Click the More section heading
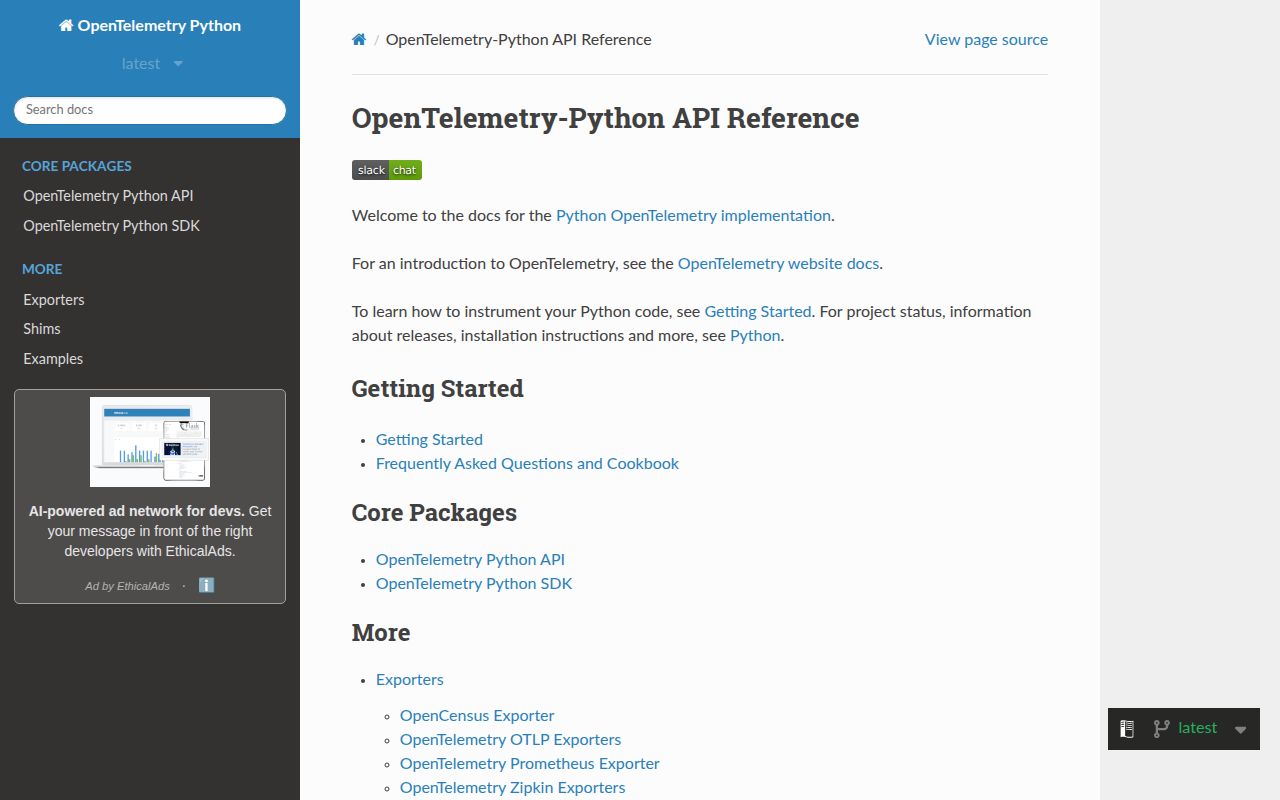Image resolution: width=1280 pixels, height=800 pixels. coord(381,633)
